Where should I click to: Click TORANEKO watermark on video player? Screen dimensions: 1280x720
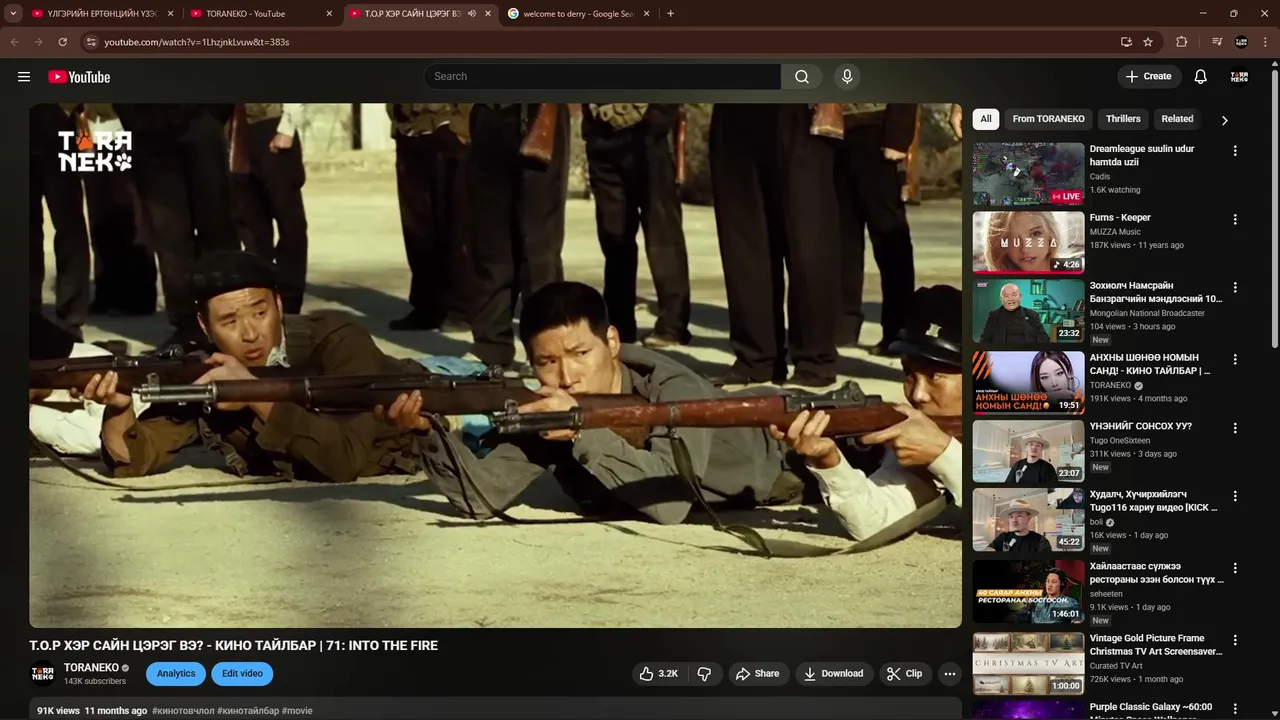tap(95, 151)
